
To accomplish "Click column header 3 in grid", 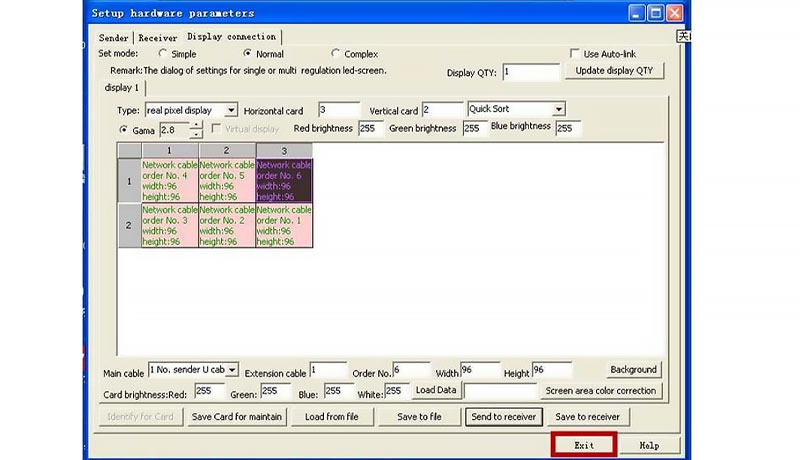I will pyautogui.click(x=284, y=150).
